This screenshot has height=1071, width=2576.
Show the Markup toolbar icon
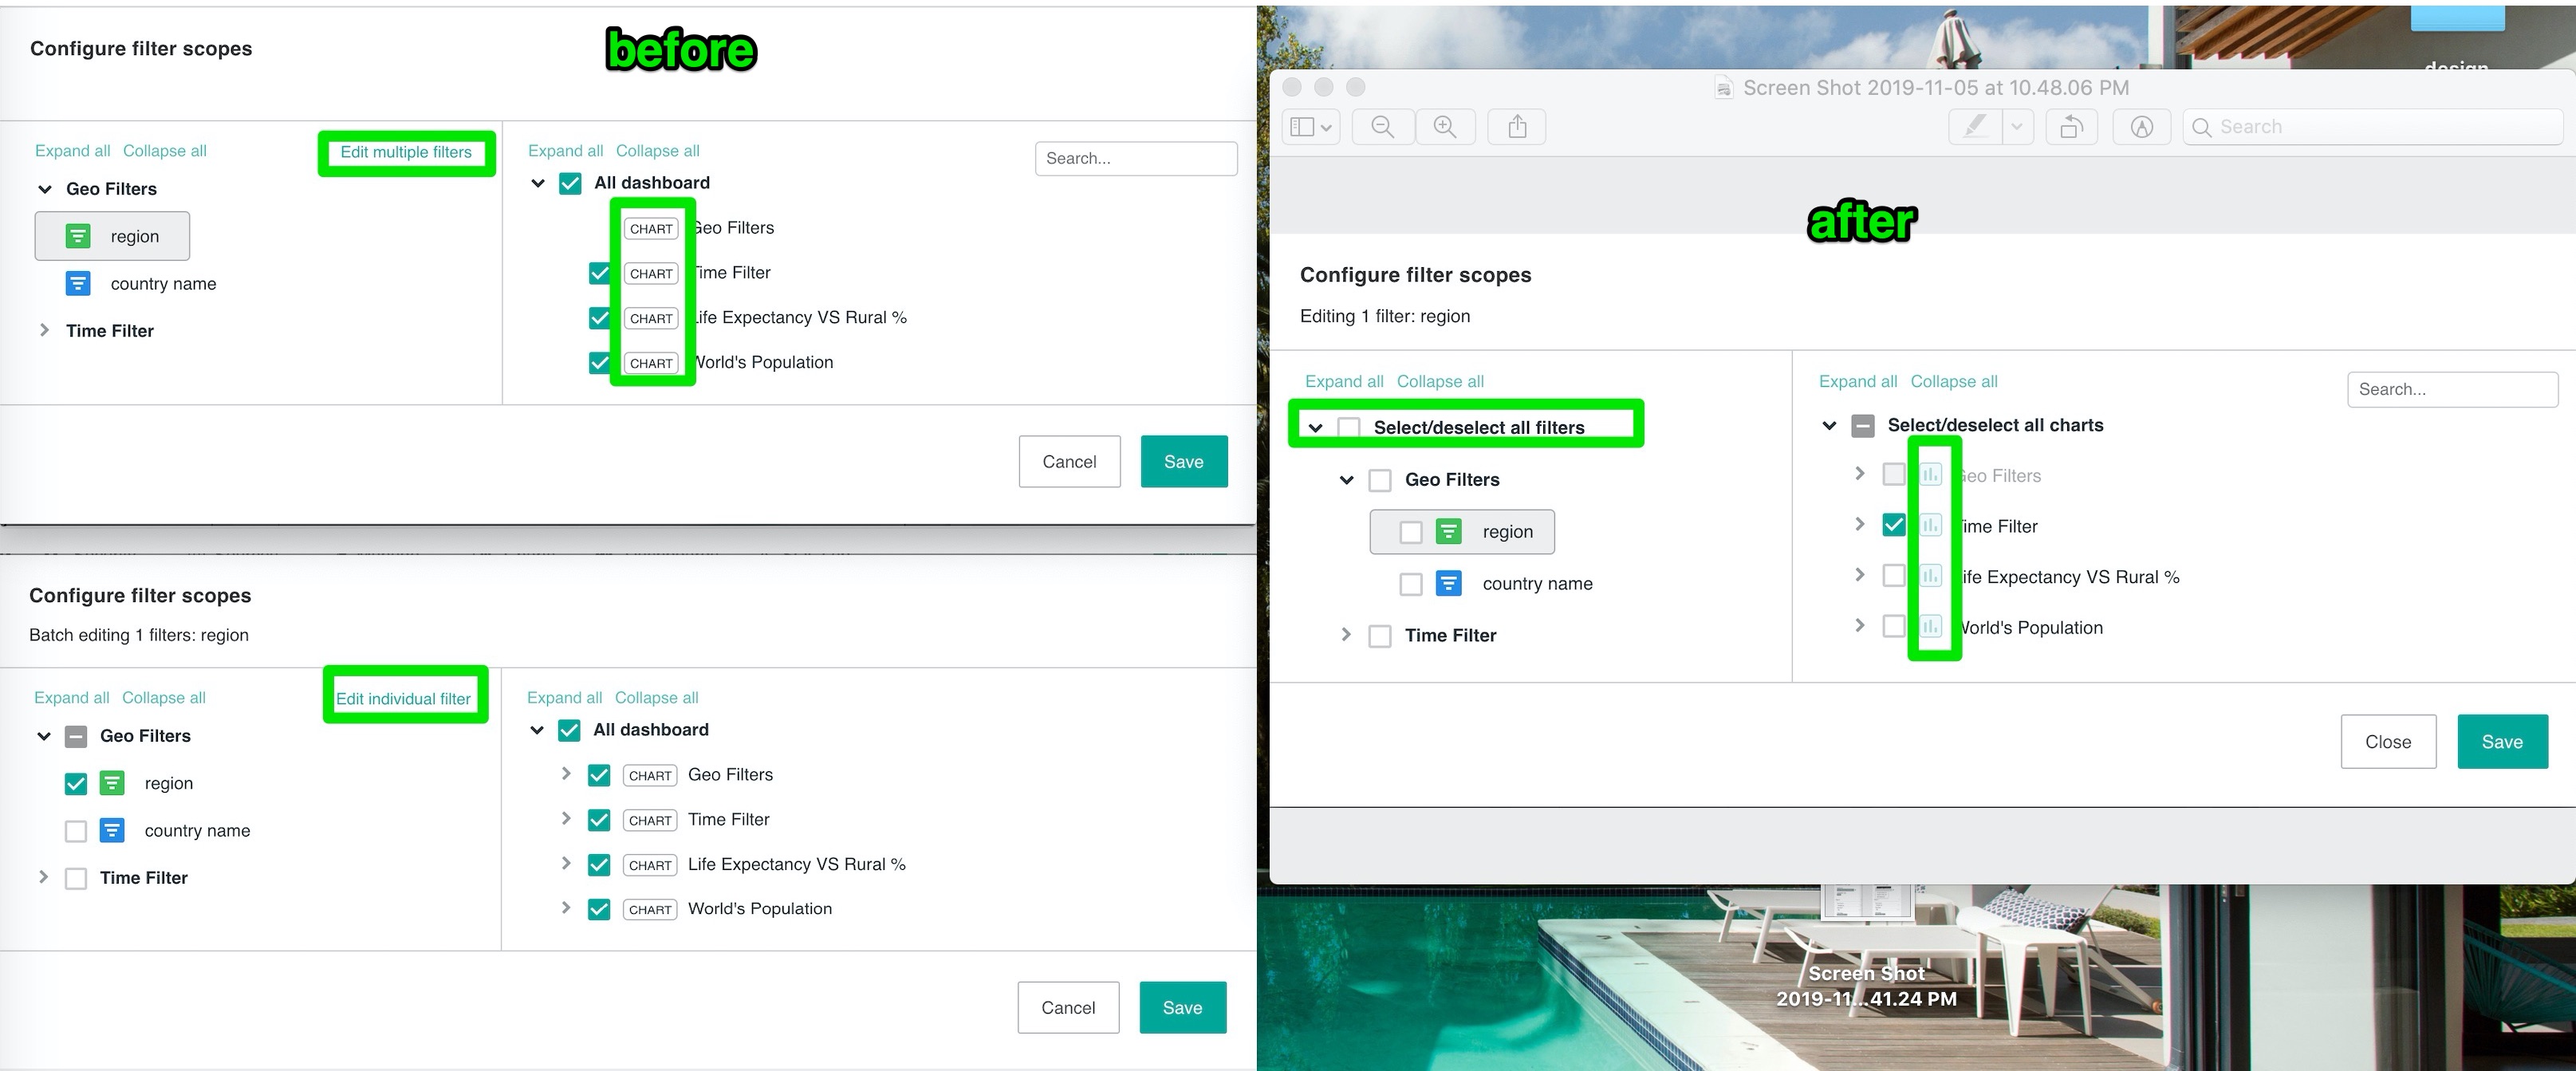click(x=2141, y=127)
